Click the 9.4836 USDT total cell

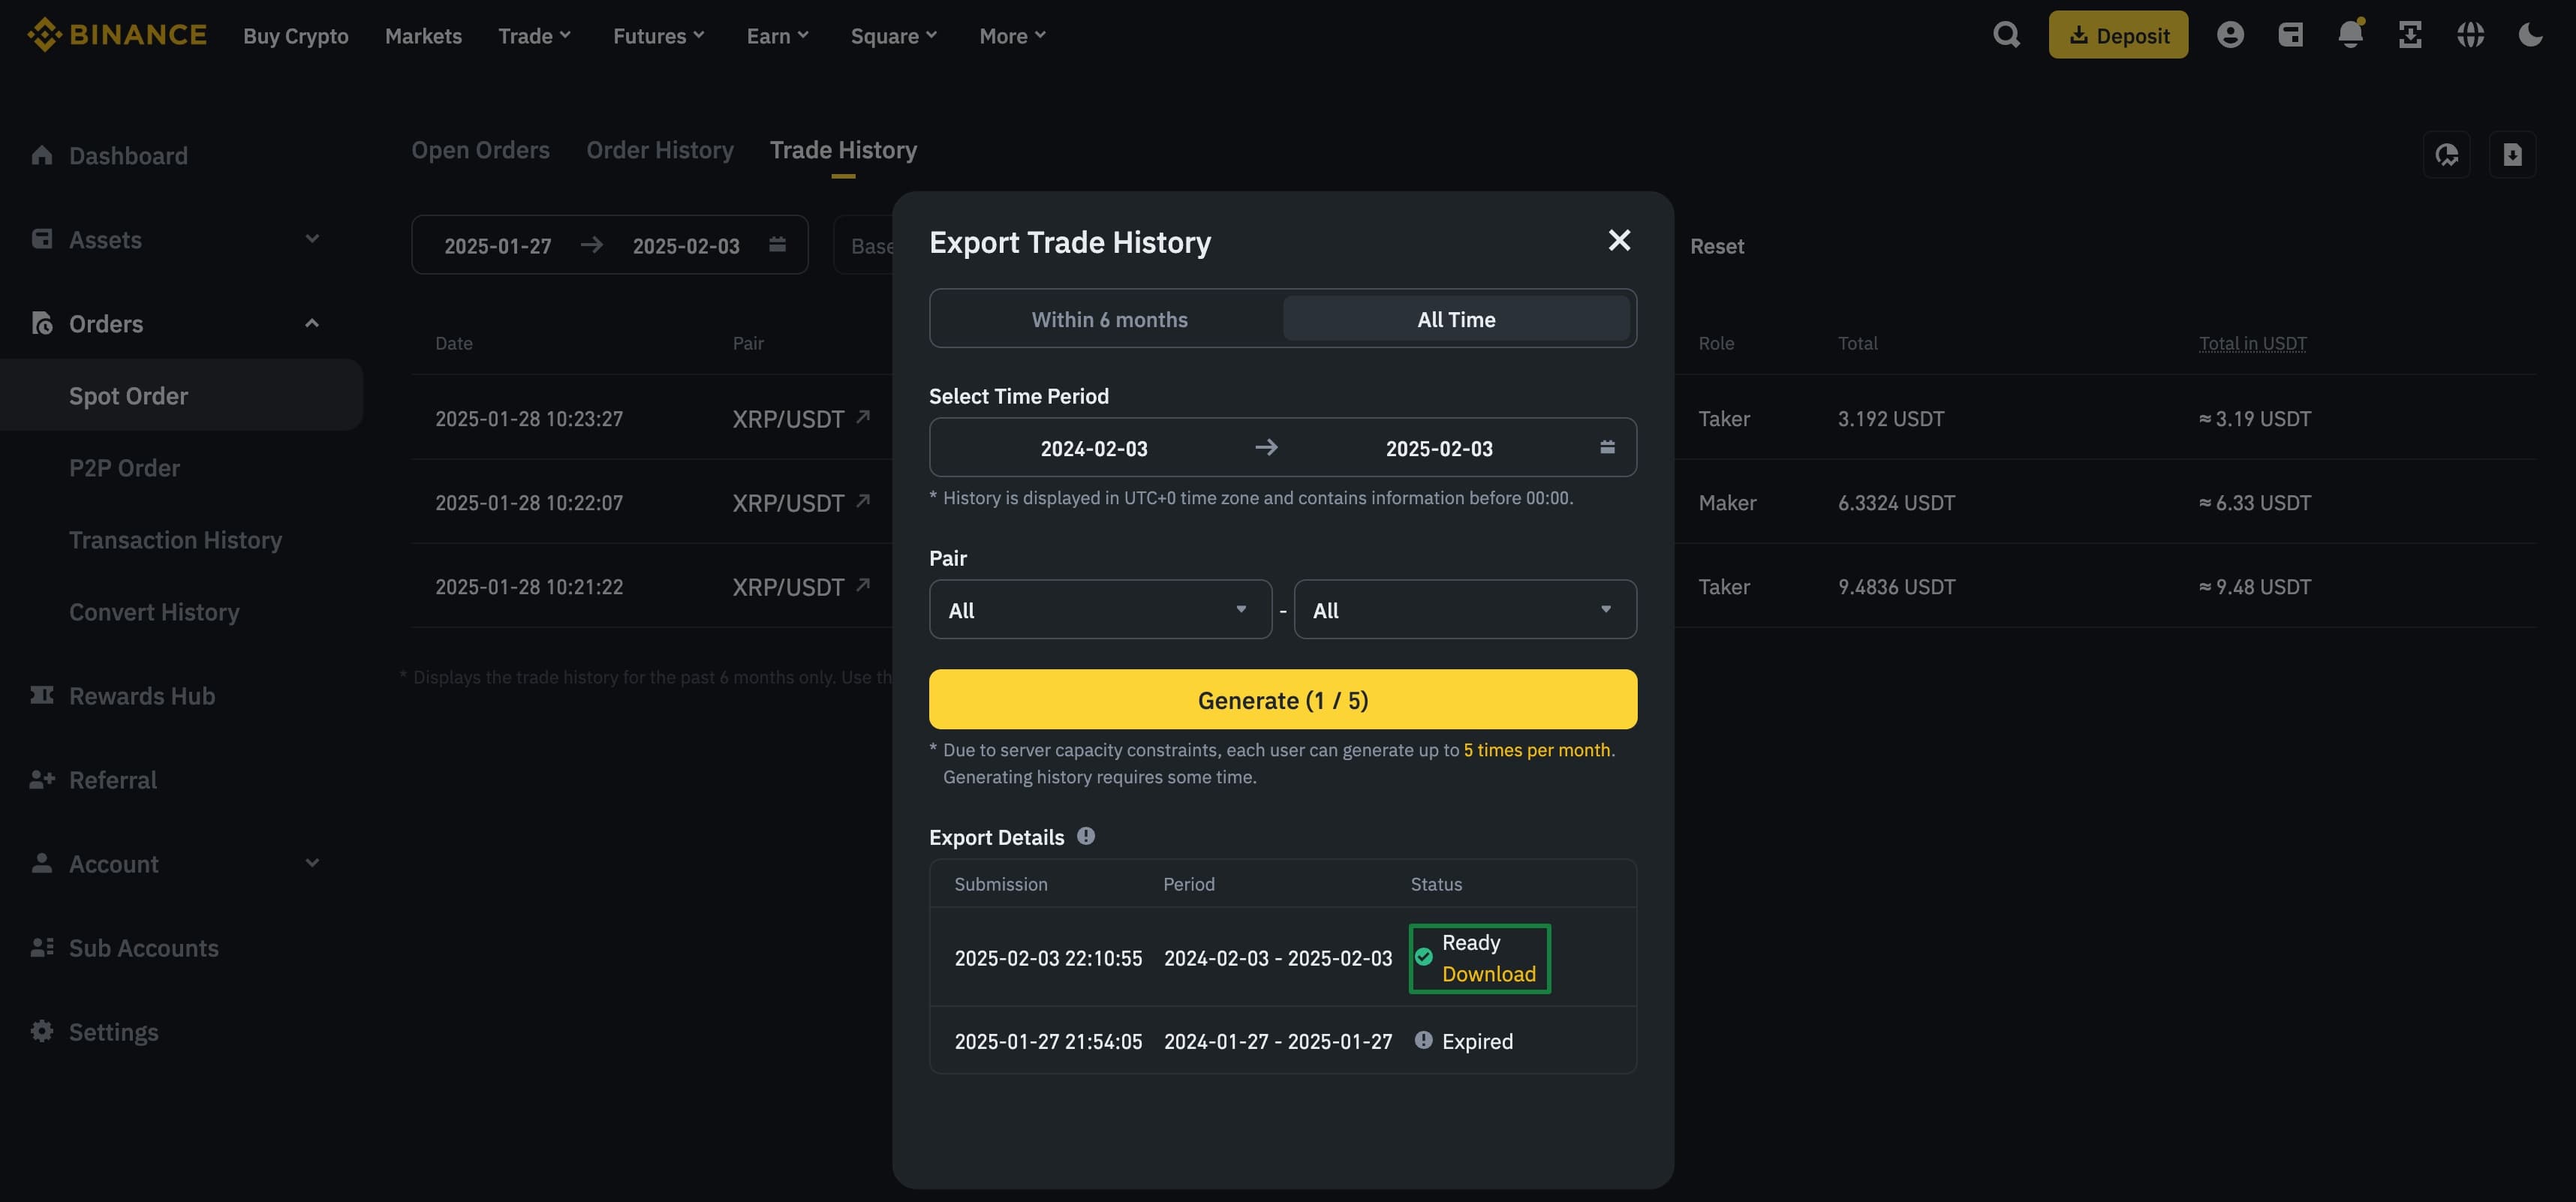pos(1896,586)
